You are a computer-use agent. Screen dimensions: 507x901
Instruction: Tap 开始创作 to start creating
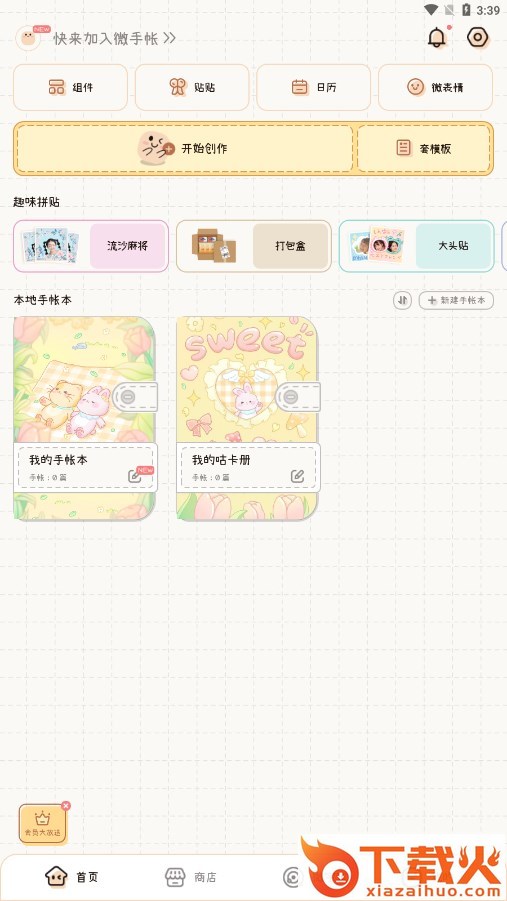point(185,148)
